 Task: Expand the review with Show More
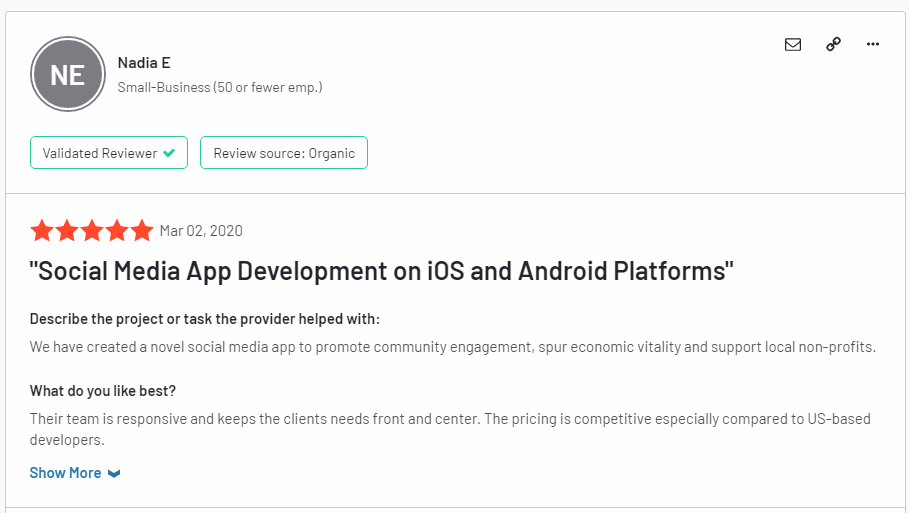[x=65, y=473]
